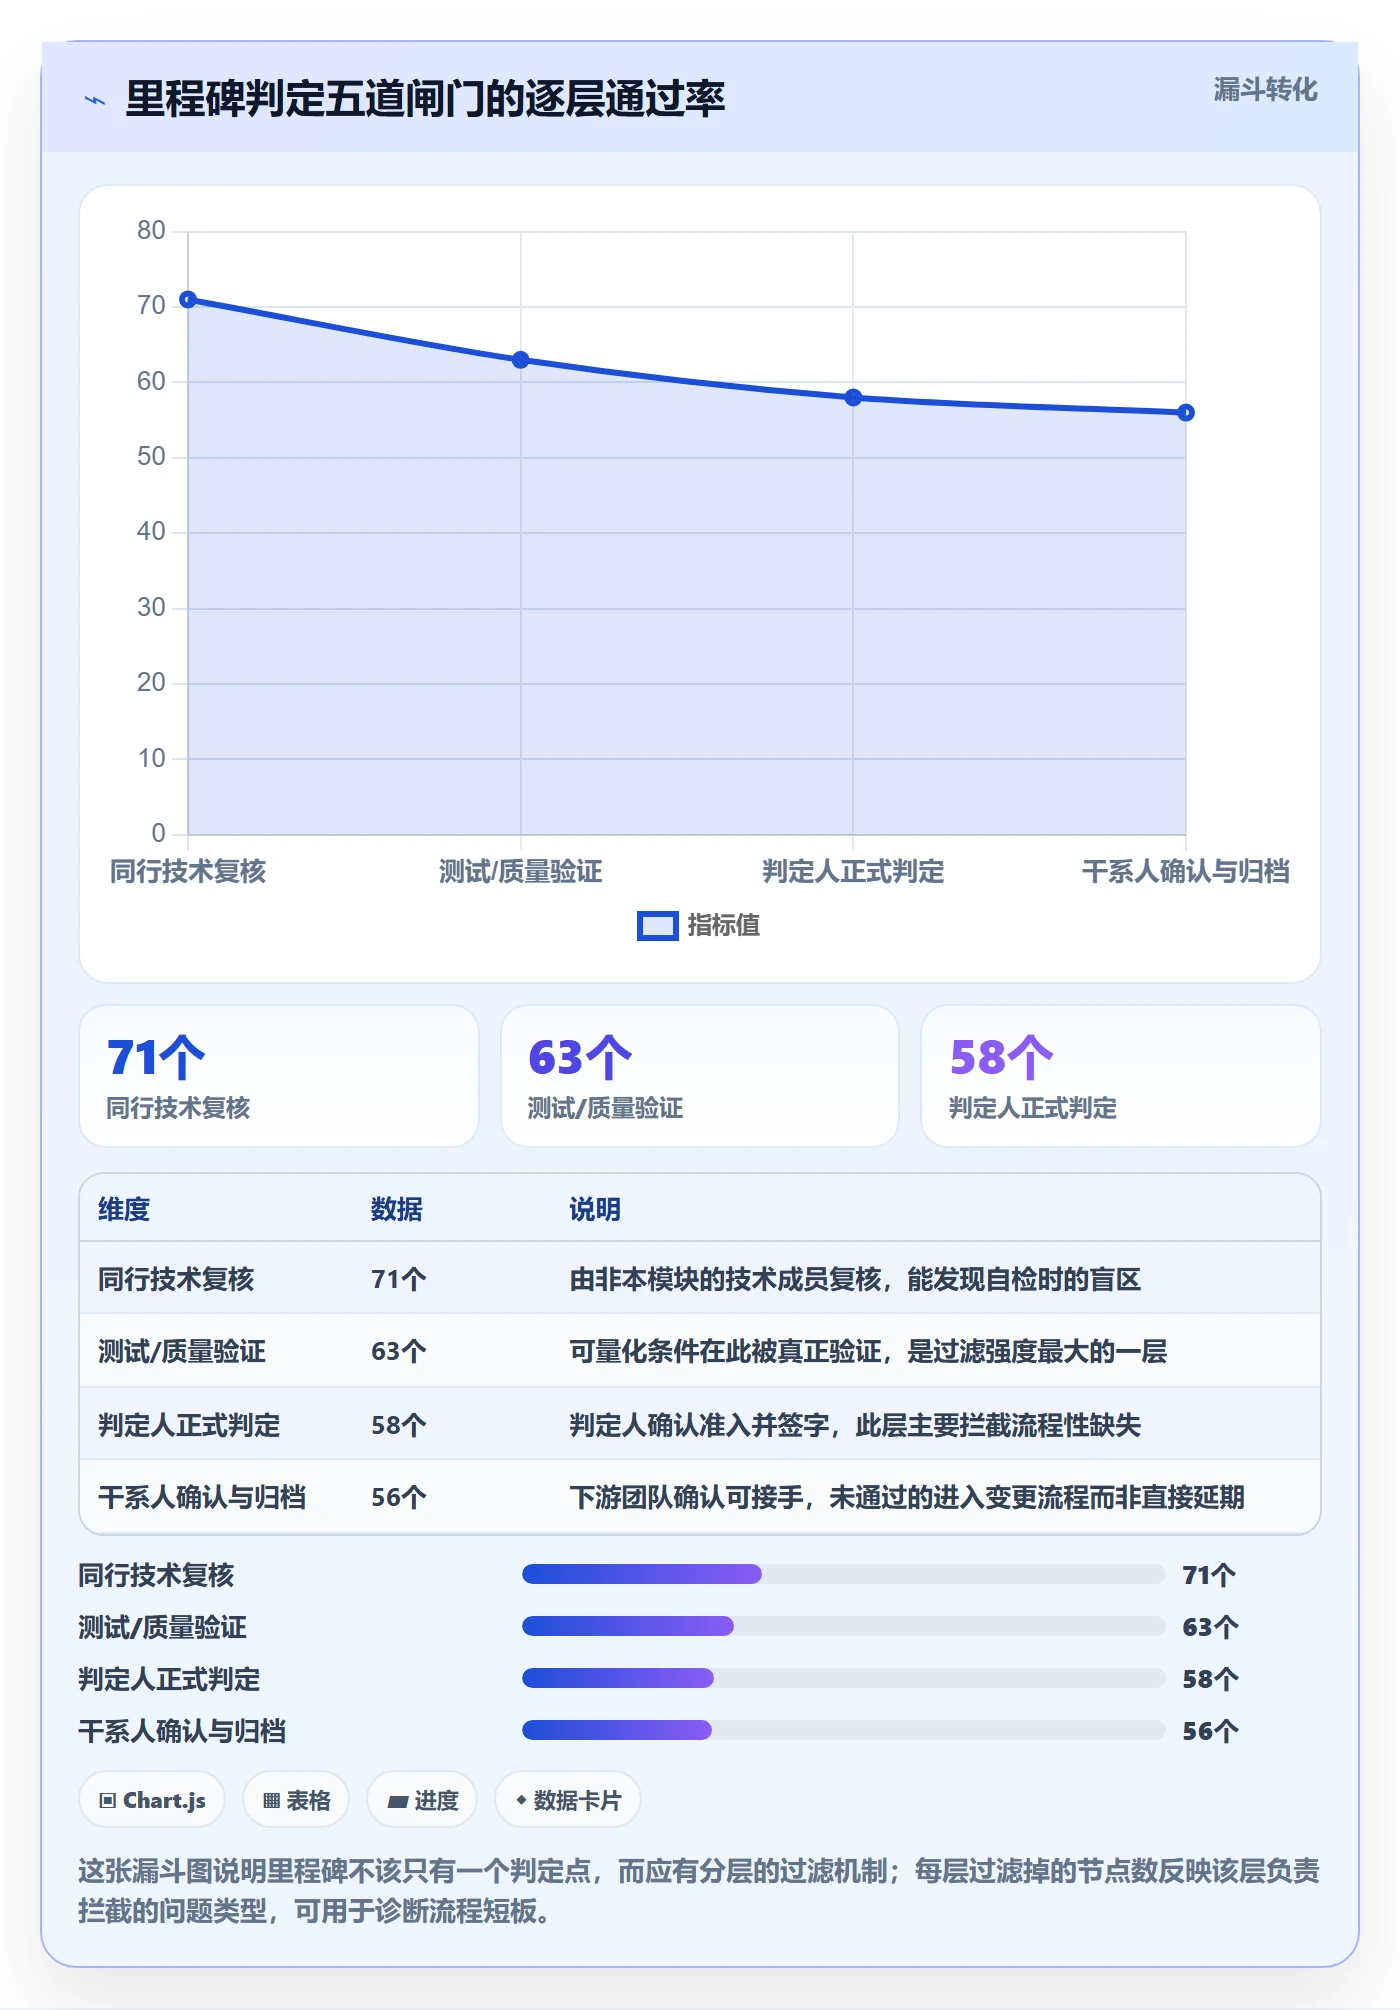Toggle the 指标值 legend swatch
The image size is (1400, 2010).
pyautogui.click(x=657, y=926)
